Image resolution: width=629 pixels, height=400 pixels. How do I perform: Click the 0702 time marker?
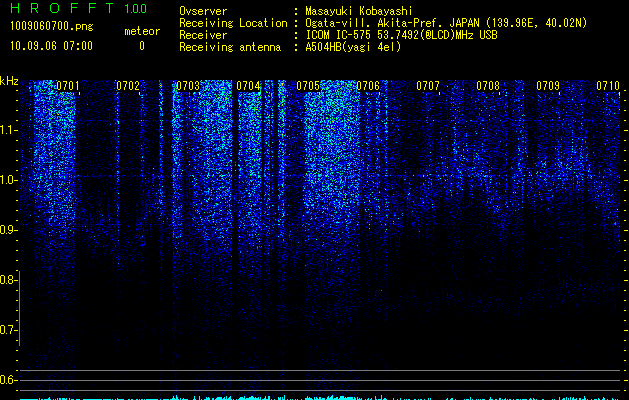[128, 86]
